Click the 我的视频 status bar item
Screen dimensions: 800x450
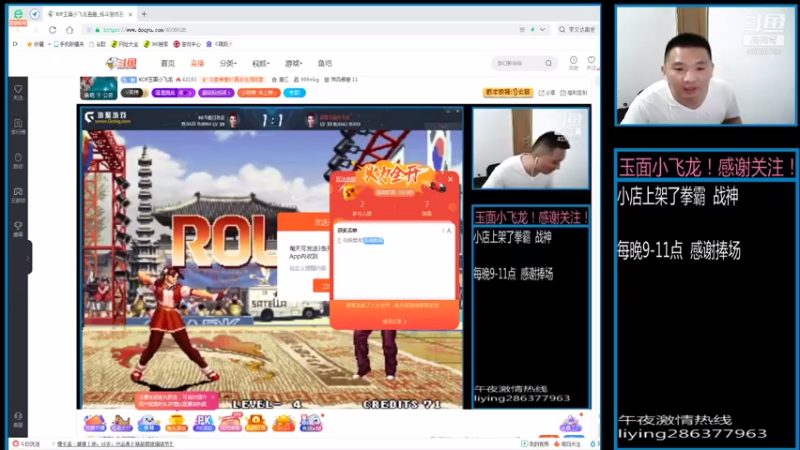pyautogui.click(x=535, y=444)
